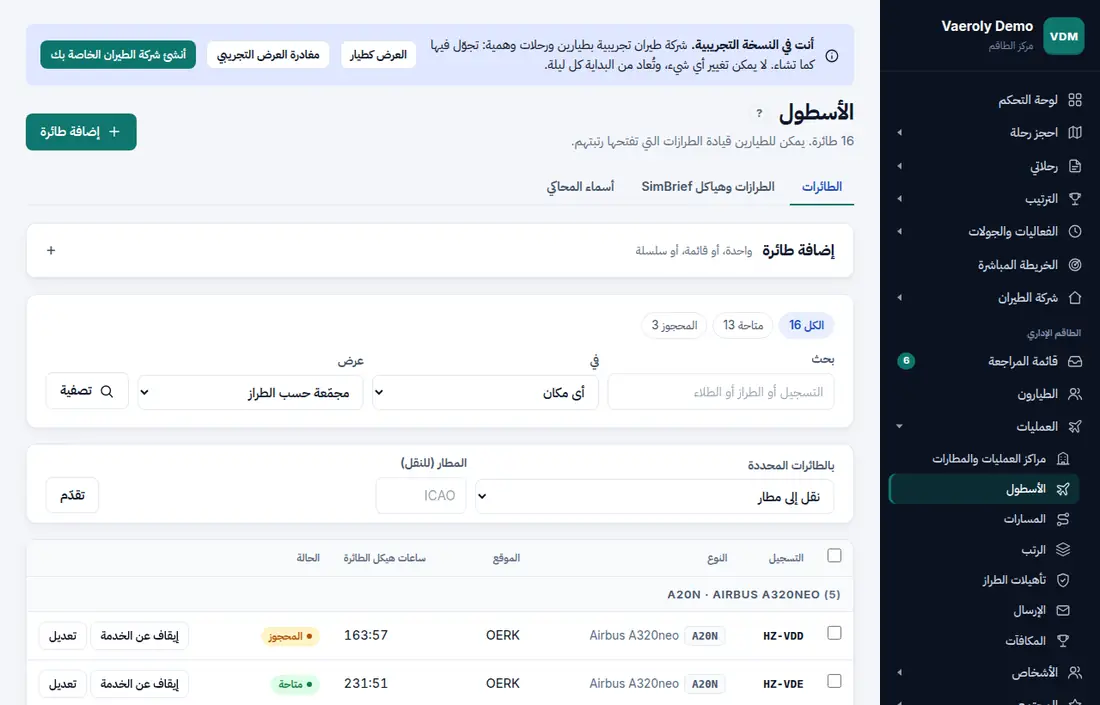Screen dimensions: 1100x705
Task: Collapse the العمليات section arrow
Action: click(x=899, y=427)
